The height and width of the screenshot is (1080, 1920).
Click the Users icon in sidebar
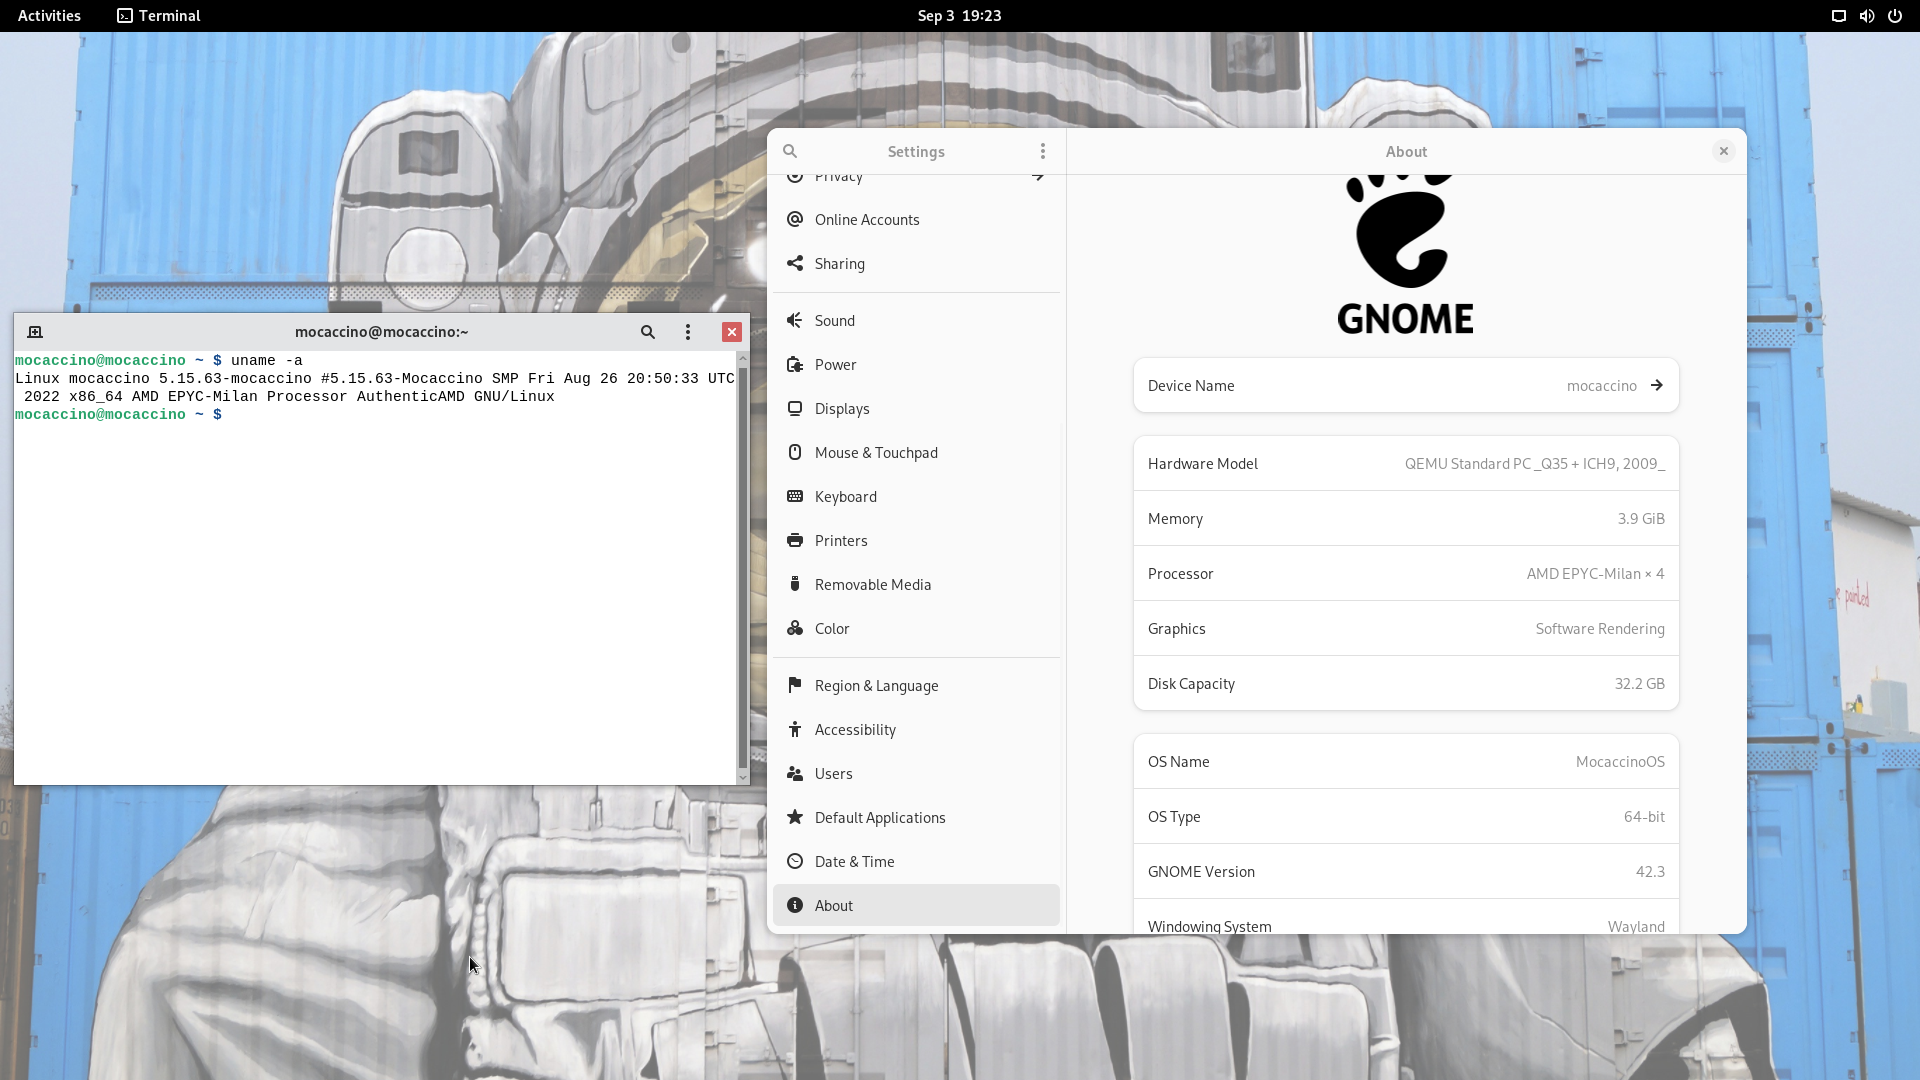795,773
